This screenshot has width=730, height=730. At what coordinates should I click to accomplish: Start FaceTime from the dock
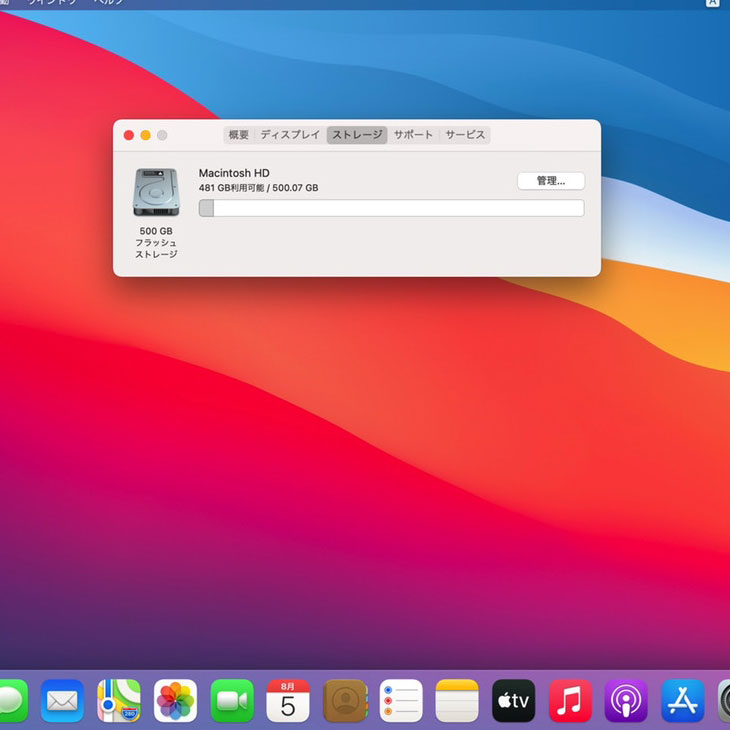232,700
